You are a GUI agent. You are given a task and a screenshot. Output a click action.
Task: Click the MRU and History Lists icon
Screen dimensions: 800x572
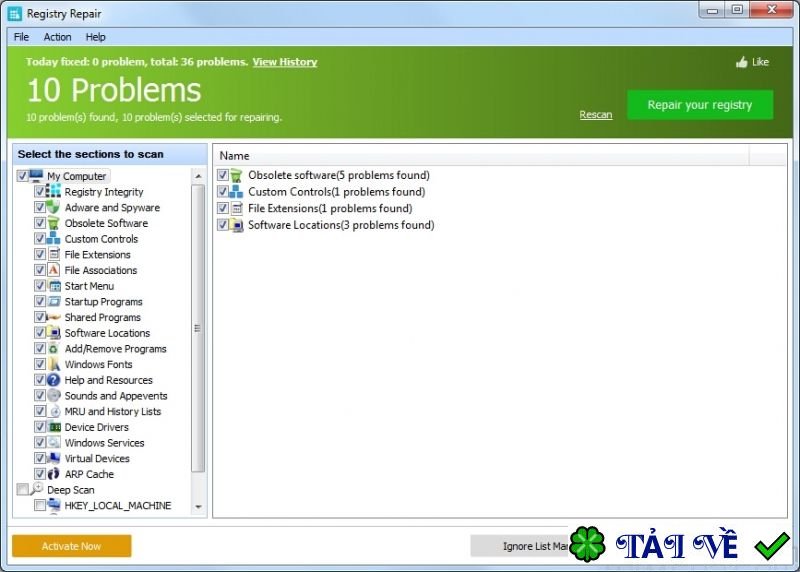(54, 411)
